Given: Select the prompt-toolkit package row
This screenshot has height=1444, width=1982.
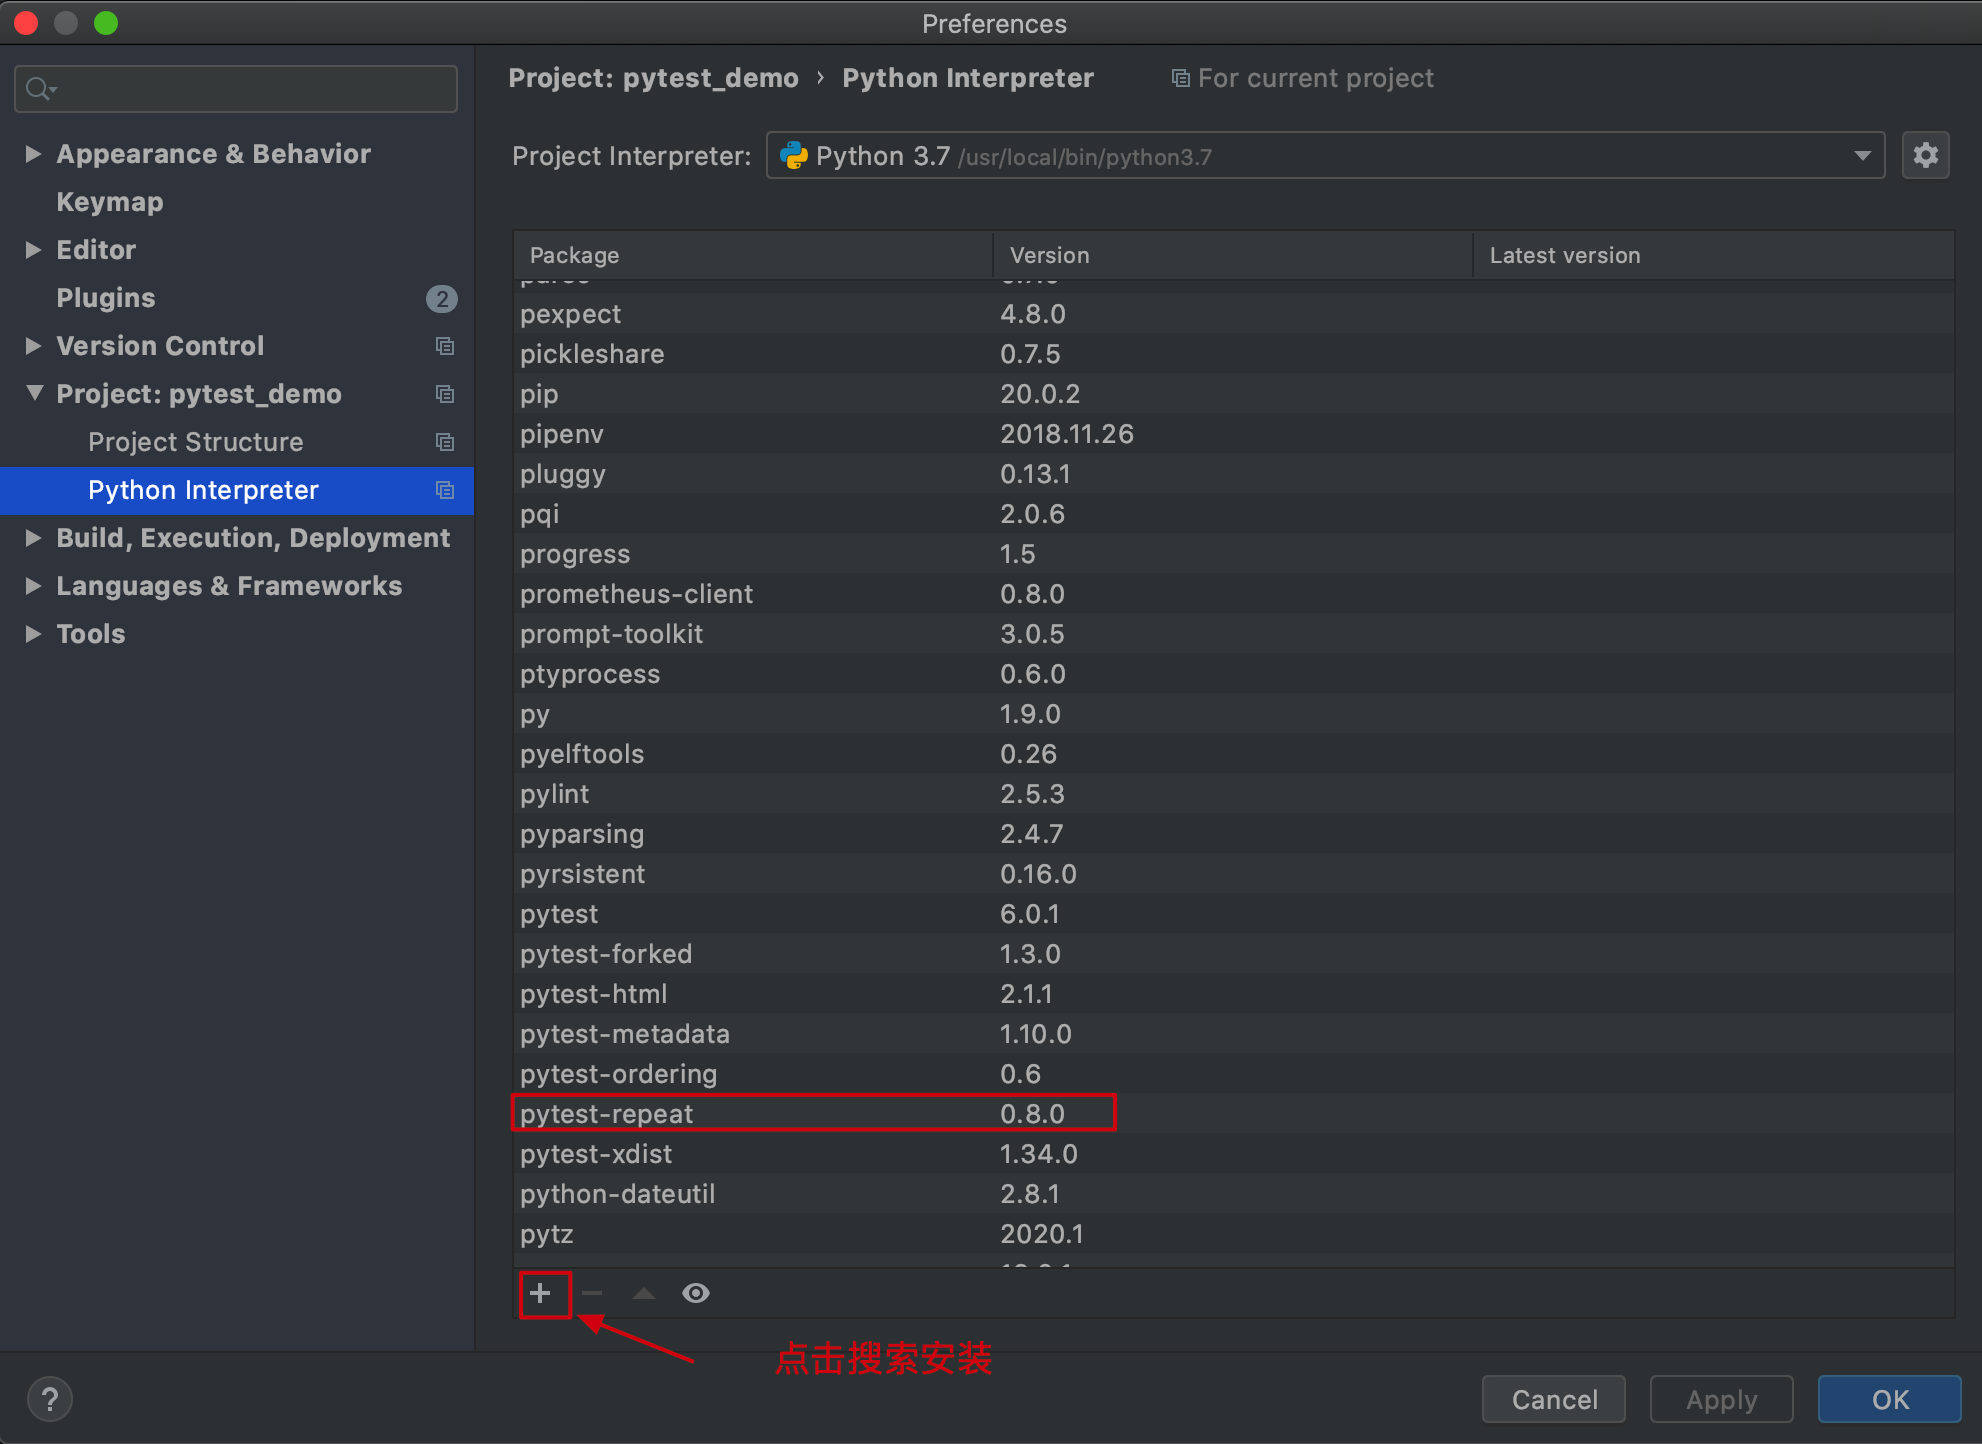Looking at the screenshot, I should click(x=1234, y=634).
